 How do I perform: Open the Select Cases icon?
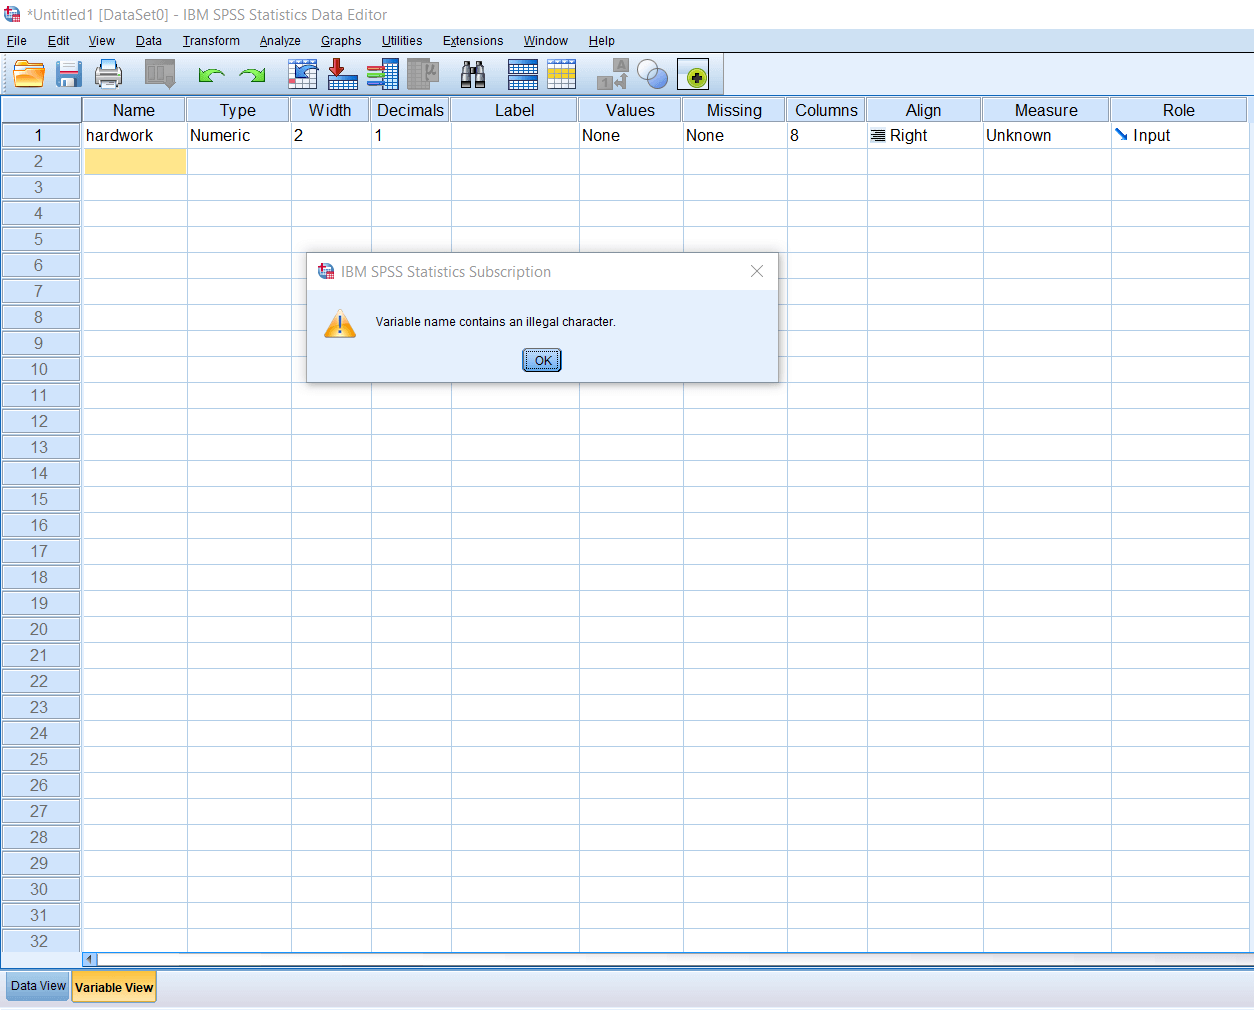562,74
